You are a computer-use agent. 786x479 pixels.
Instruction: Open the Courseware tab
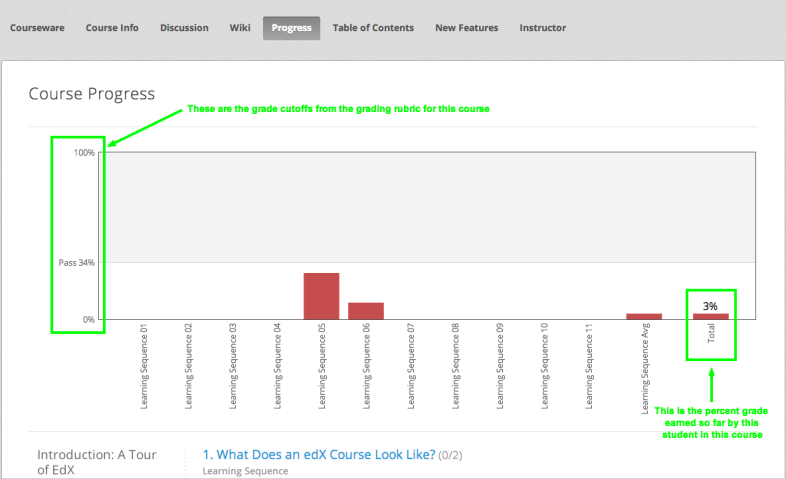pyautogui.click(x=37, y=28)
